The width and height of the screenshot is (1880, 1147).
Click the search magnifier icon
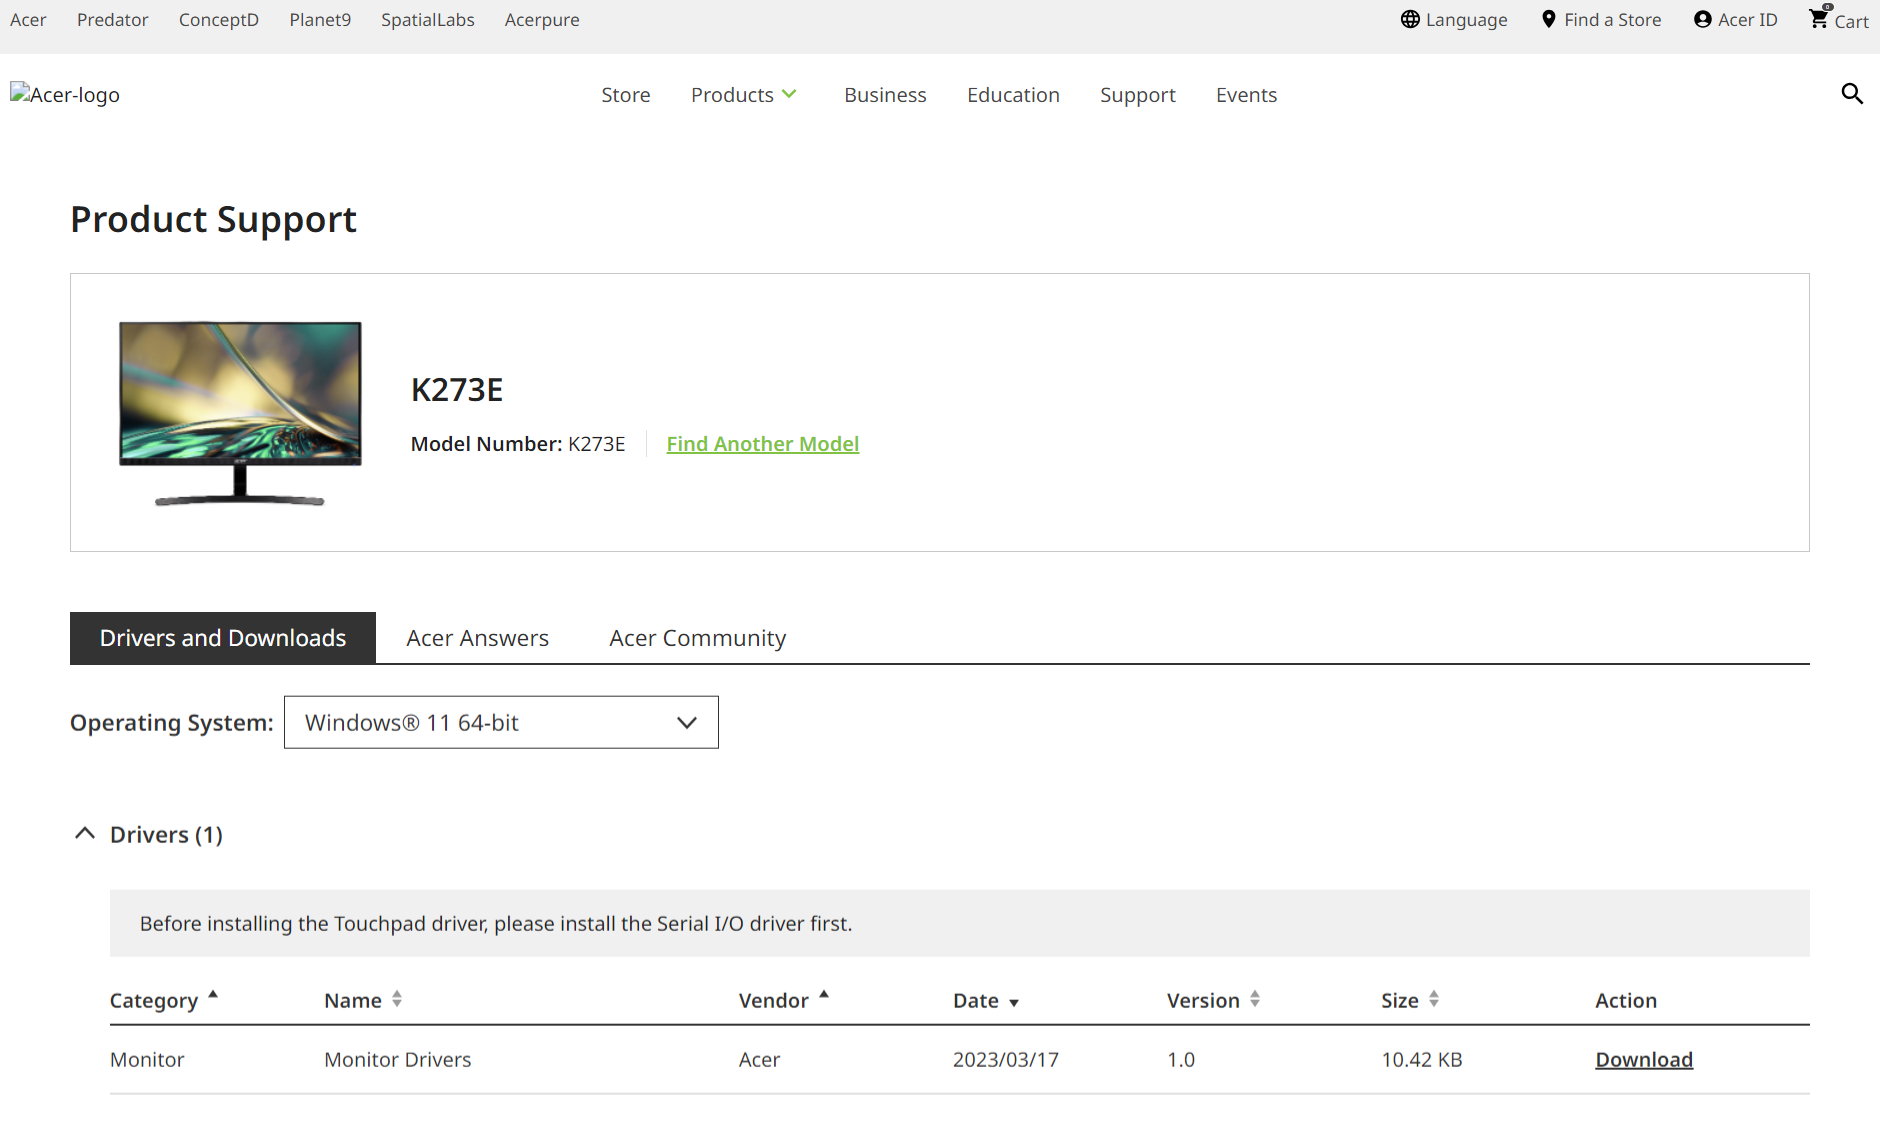click(1852, 94)
